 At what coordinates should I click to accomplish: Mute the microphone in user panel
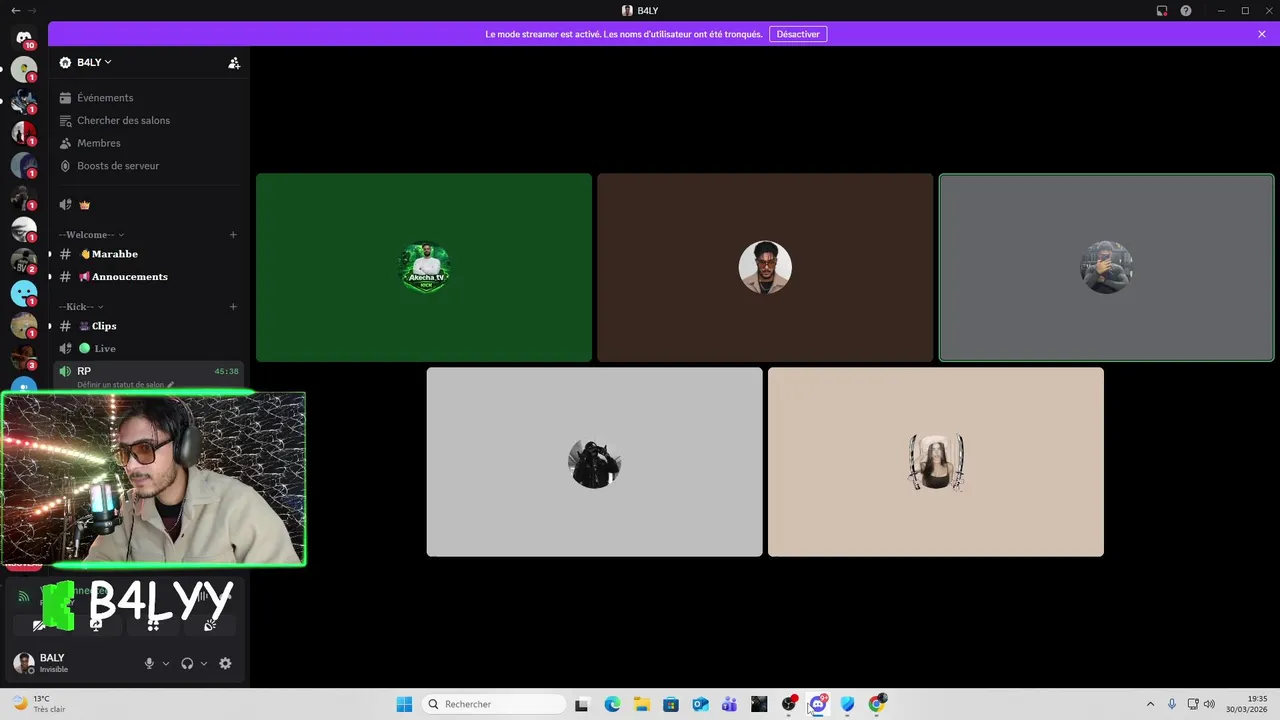(x=149, y=663)
